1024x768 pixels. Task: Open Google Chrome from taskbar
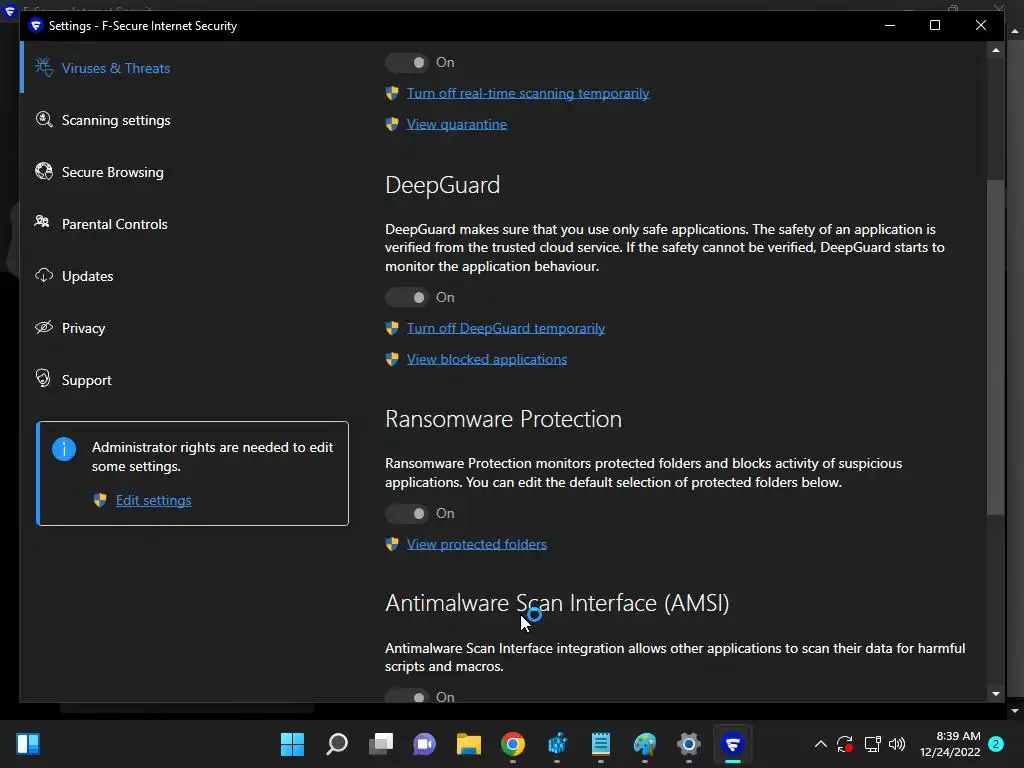513,744
